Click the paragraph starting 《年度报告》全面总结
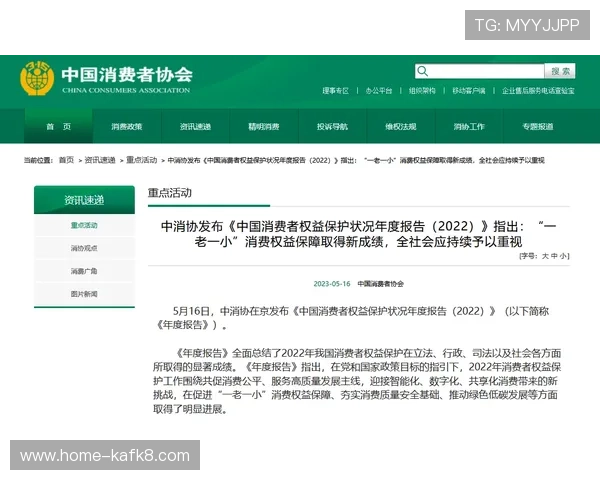 click(357, 381)
